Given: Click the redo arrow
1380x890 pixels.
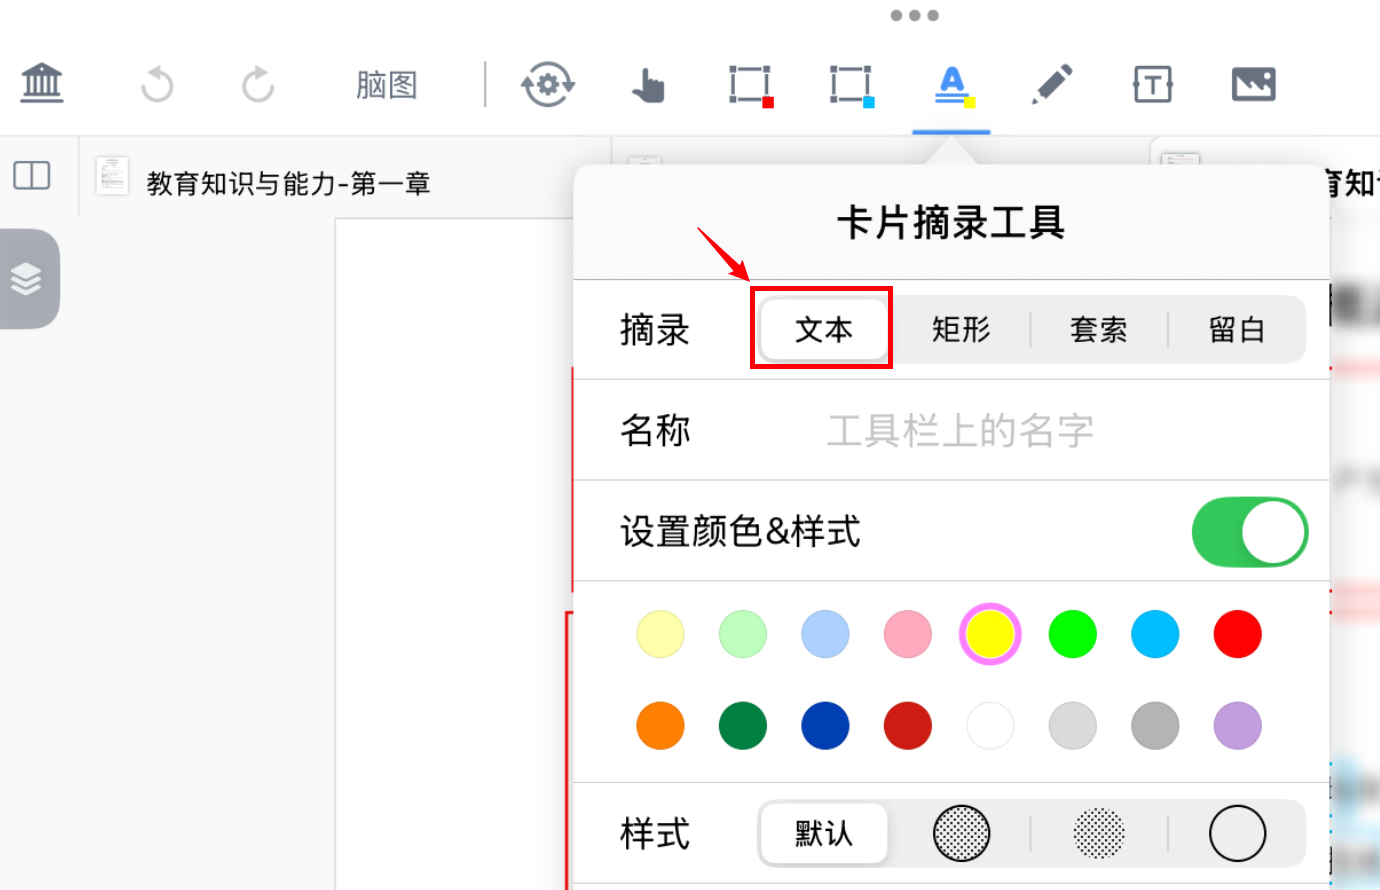Looking at the screenshot, I should click(x=258, y=84).
